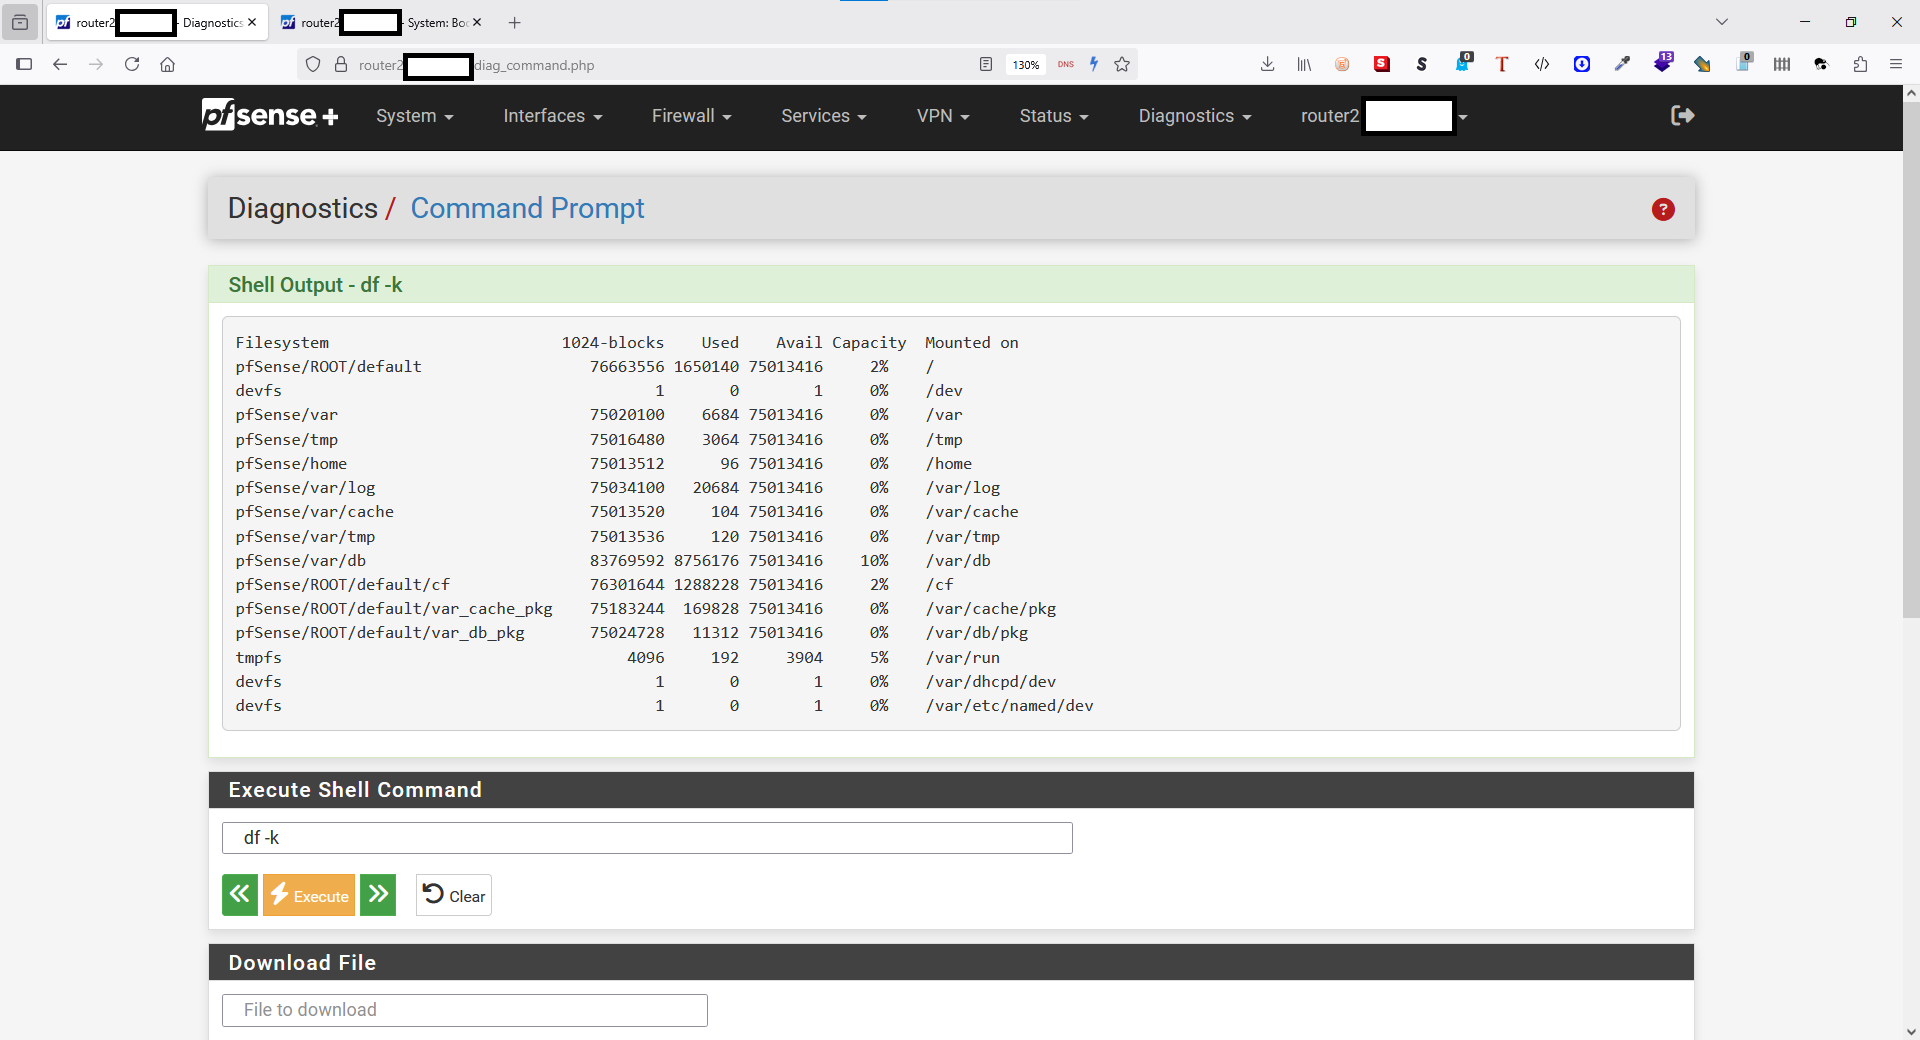Click the Download File heading
The image size is (1920, 1040).
click(x=302, y=963)
